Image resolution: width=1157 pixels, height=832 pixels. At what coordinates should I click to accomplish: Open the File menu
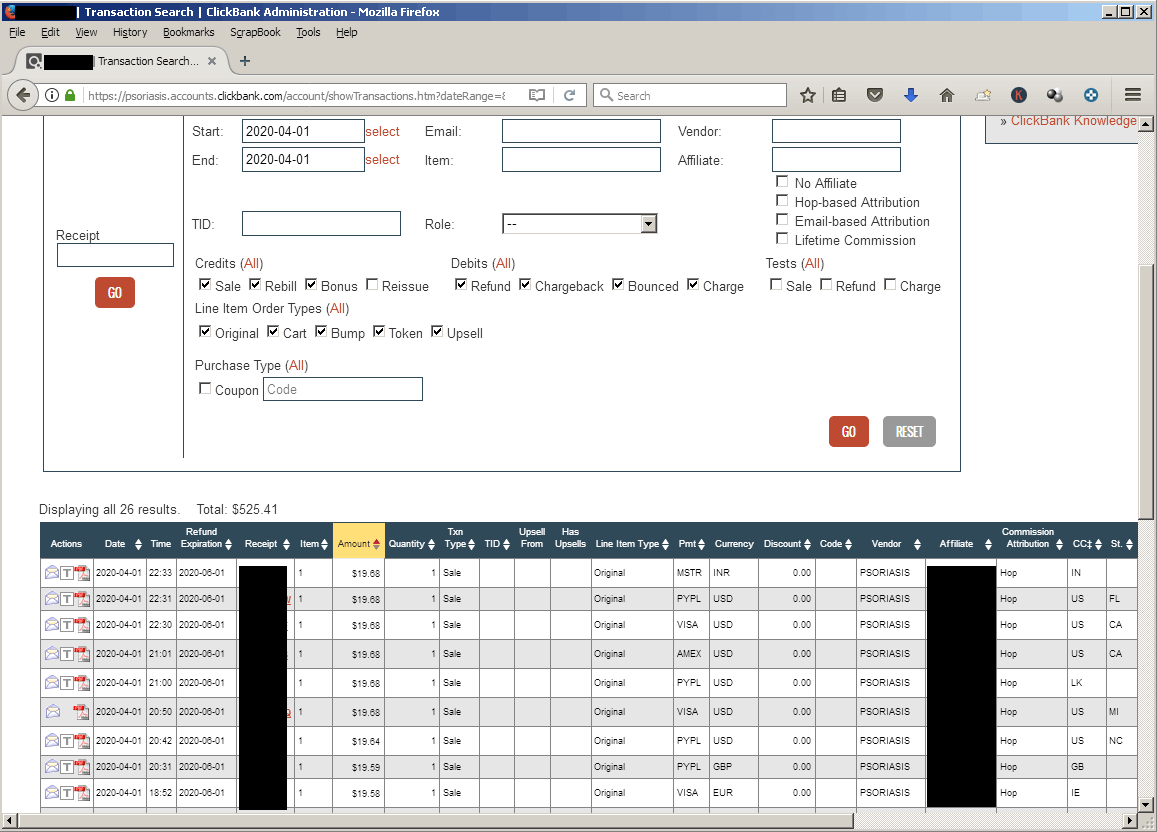[x=17, y=32]
